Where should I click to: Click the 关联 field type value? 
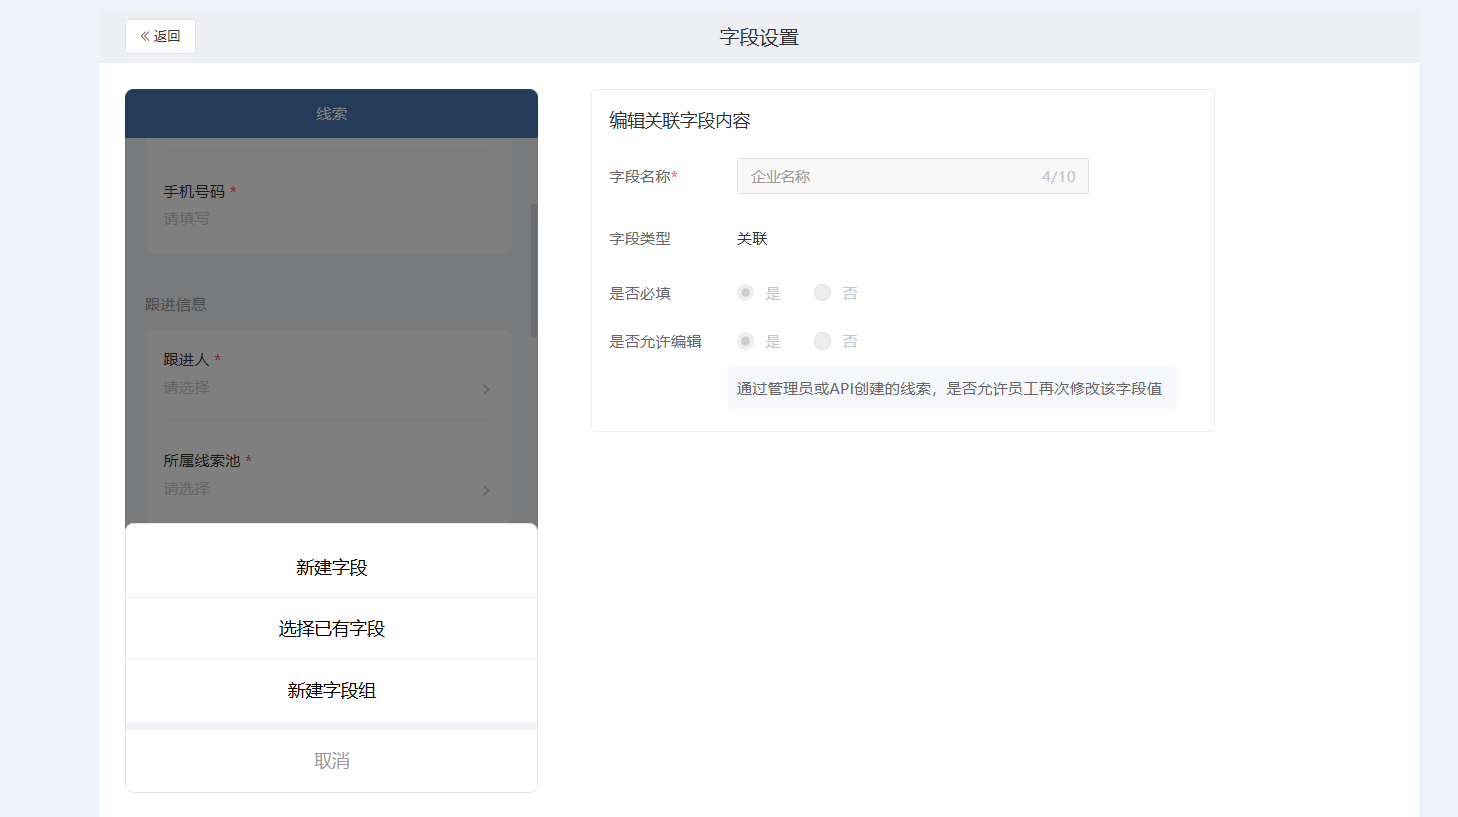coord(752,239)
